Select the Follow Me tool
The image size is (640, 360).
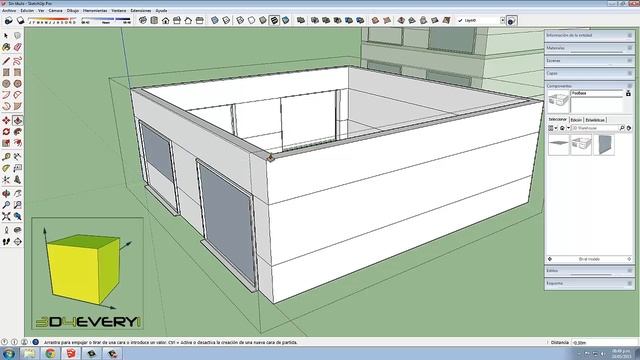point(18,132)
